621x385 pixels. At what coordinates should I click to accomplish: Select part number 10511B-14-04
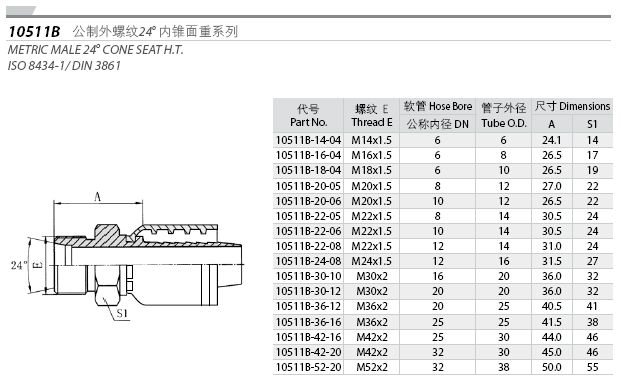point(309,140)
